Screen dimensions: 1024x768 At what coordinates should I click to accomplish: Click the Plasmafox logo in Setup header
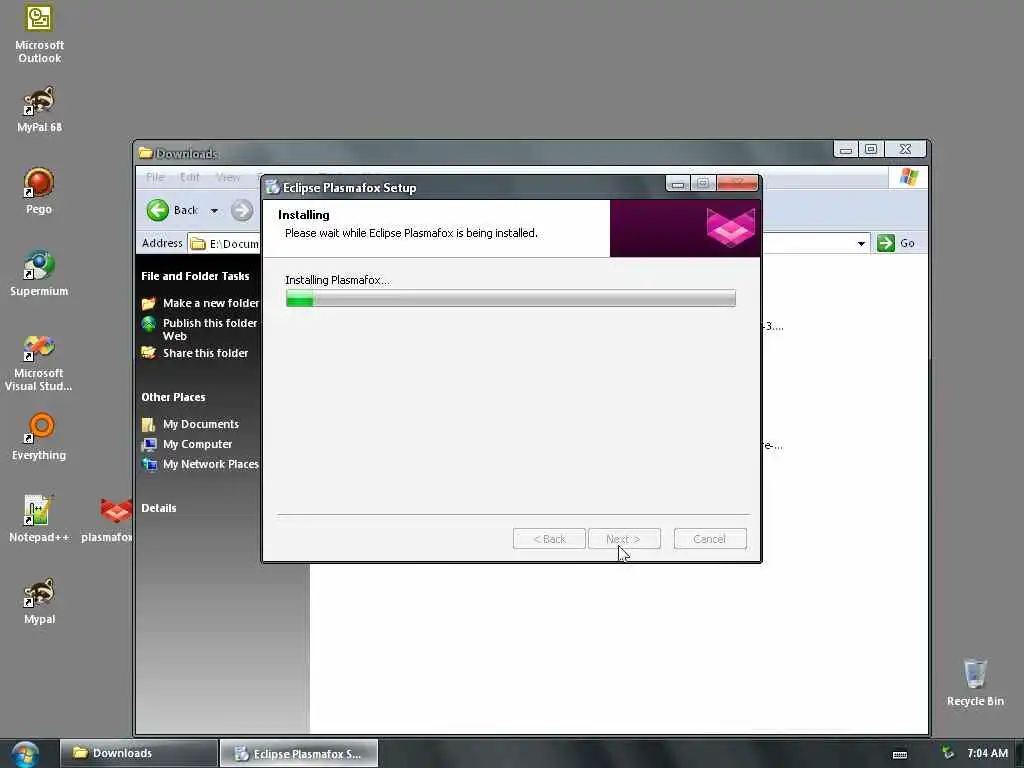click(x=730, y=227)
